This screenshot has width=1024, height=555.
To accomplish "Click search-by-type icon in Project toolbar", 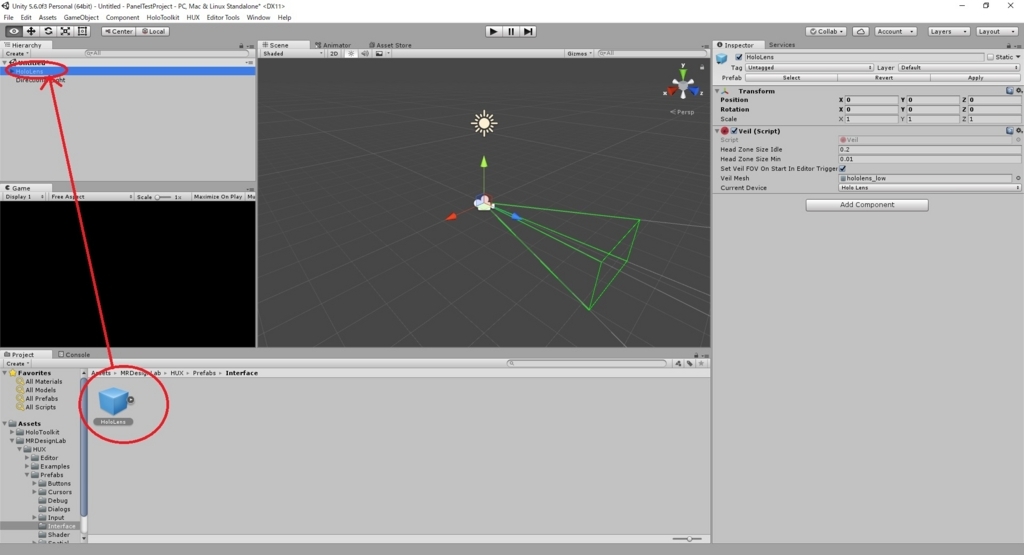I will click(678, 364).
